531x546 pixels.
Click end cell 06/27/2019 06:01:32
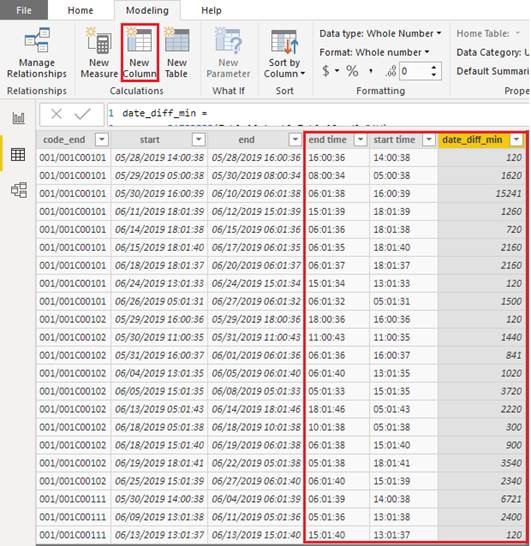click(x=256, y=302)
